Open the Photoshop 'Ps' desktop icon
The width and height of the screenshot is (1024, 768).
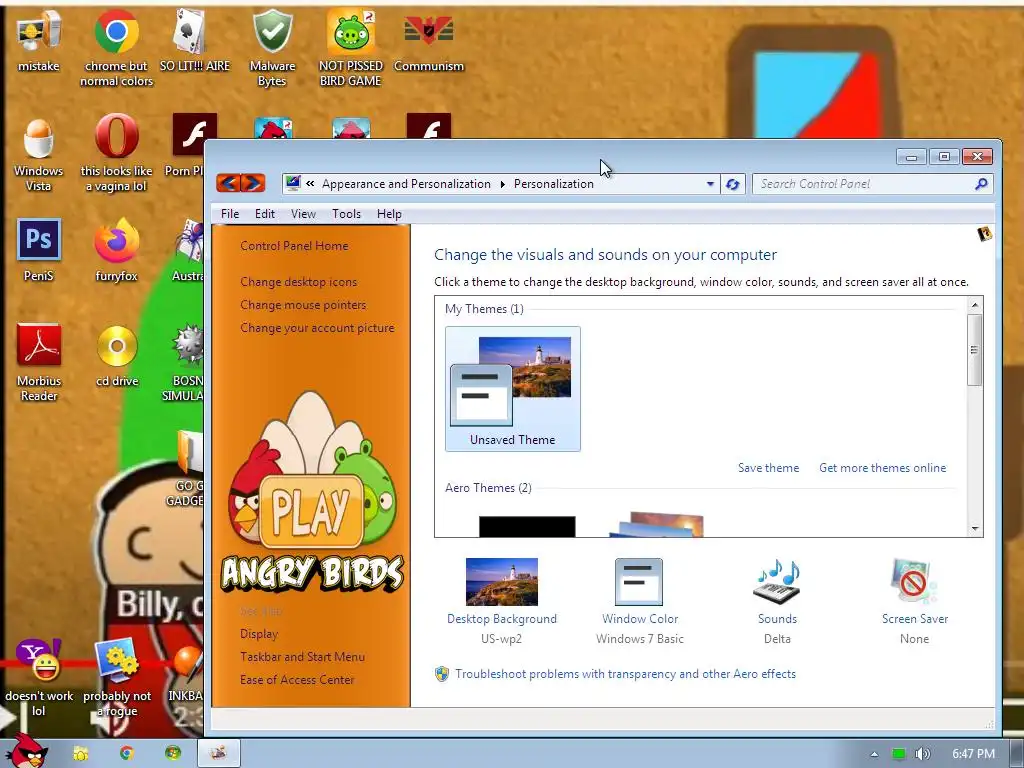[x=39, y=250]
